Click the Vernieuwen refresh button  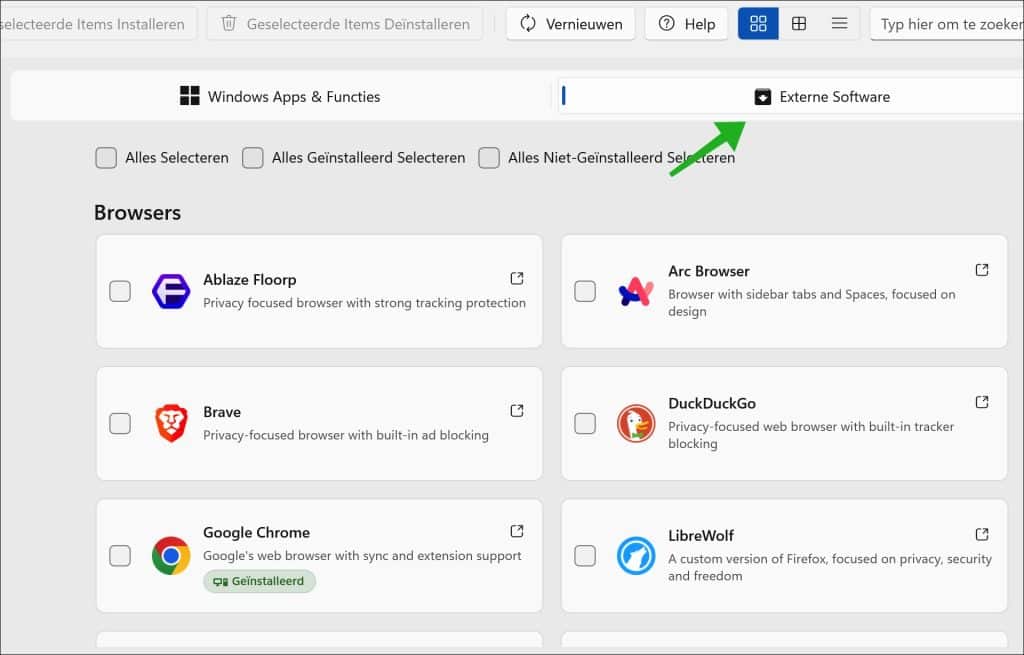570,24
